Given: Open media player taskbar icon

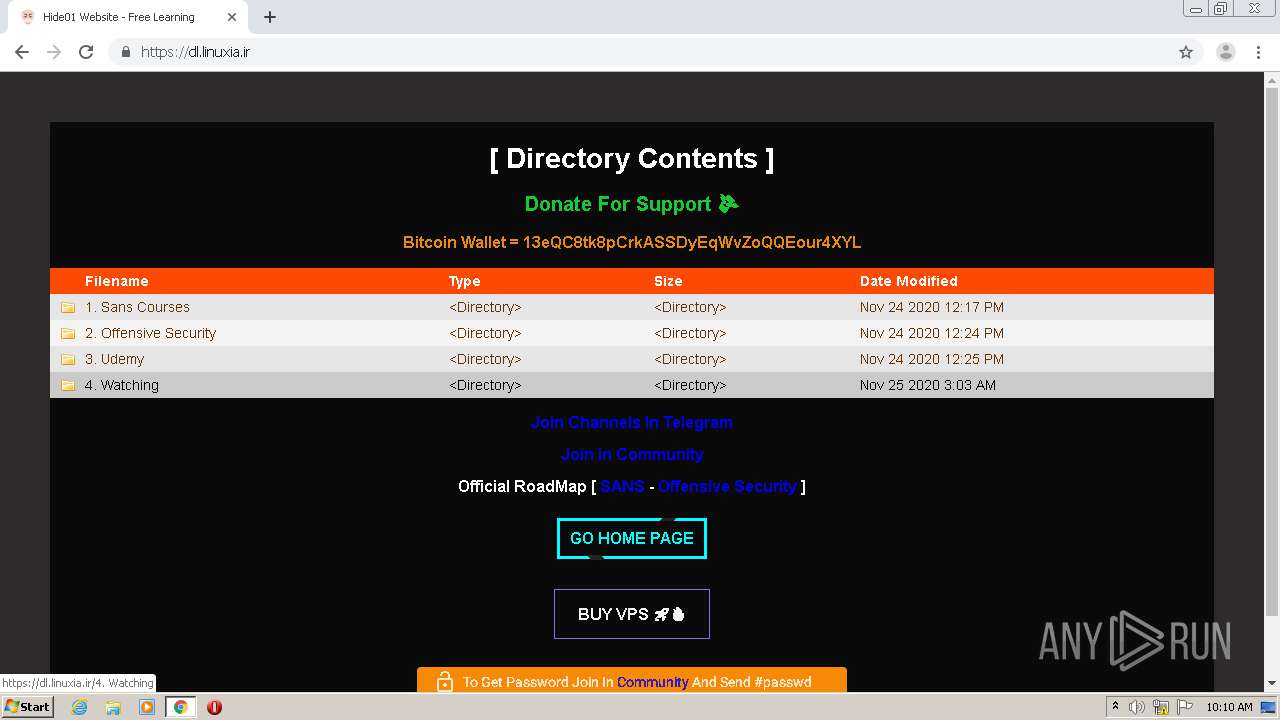Looking at the screenshot, I should point(147,707).
